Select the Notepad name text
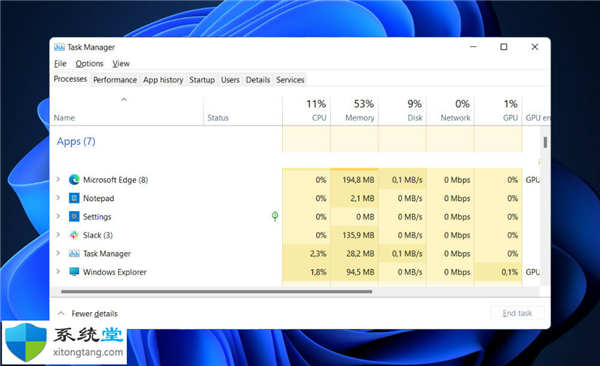The width and height of the screenshot is (600, 366). (x=98, y=198)
